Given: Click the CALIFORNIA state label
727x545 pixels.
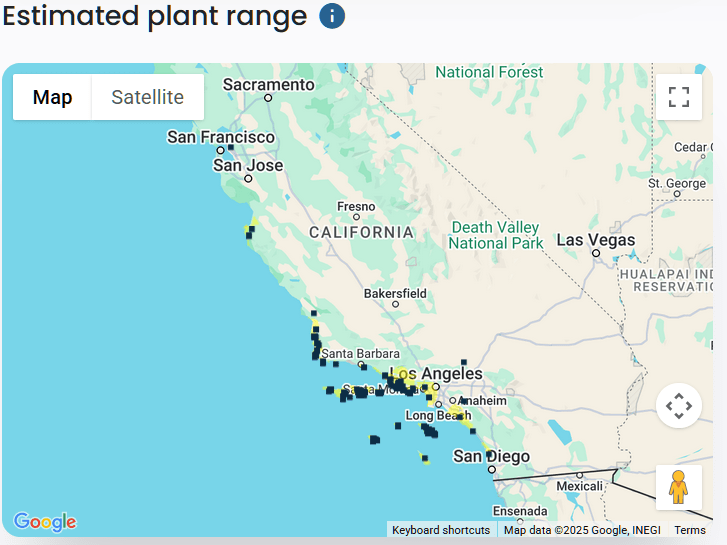Looking at the screenshot, I should coord(361,232).
